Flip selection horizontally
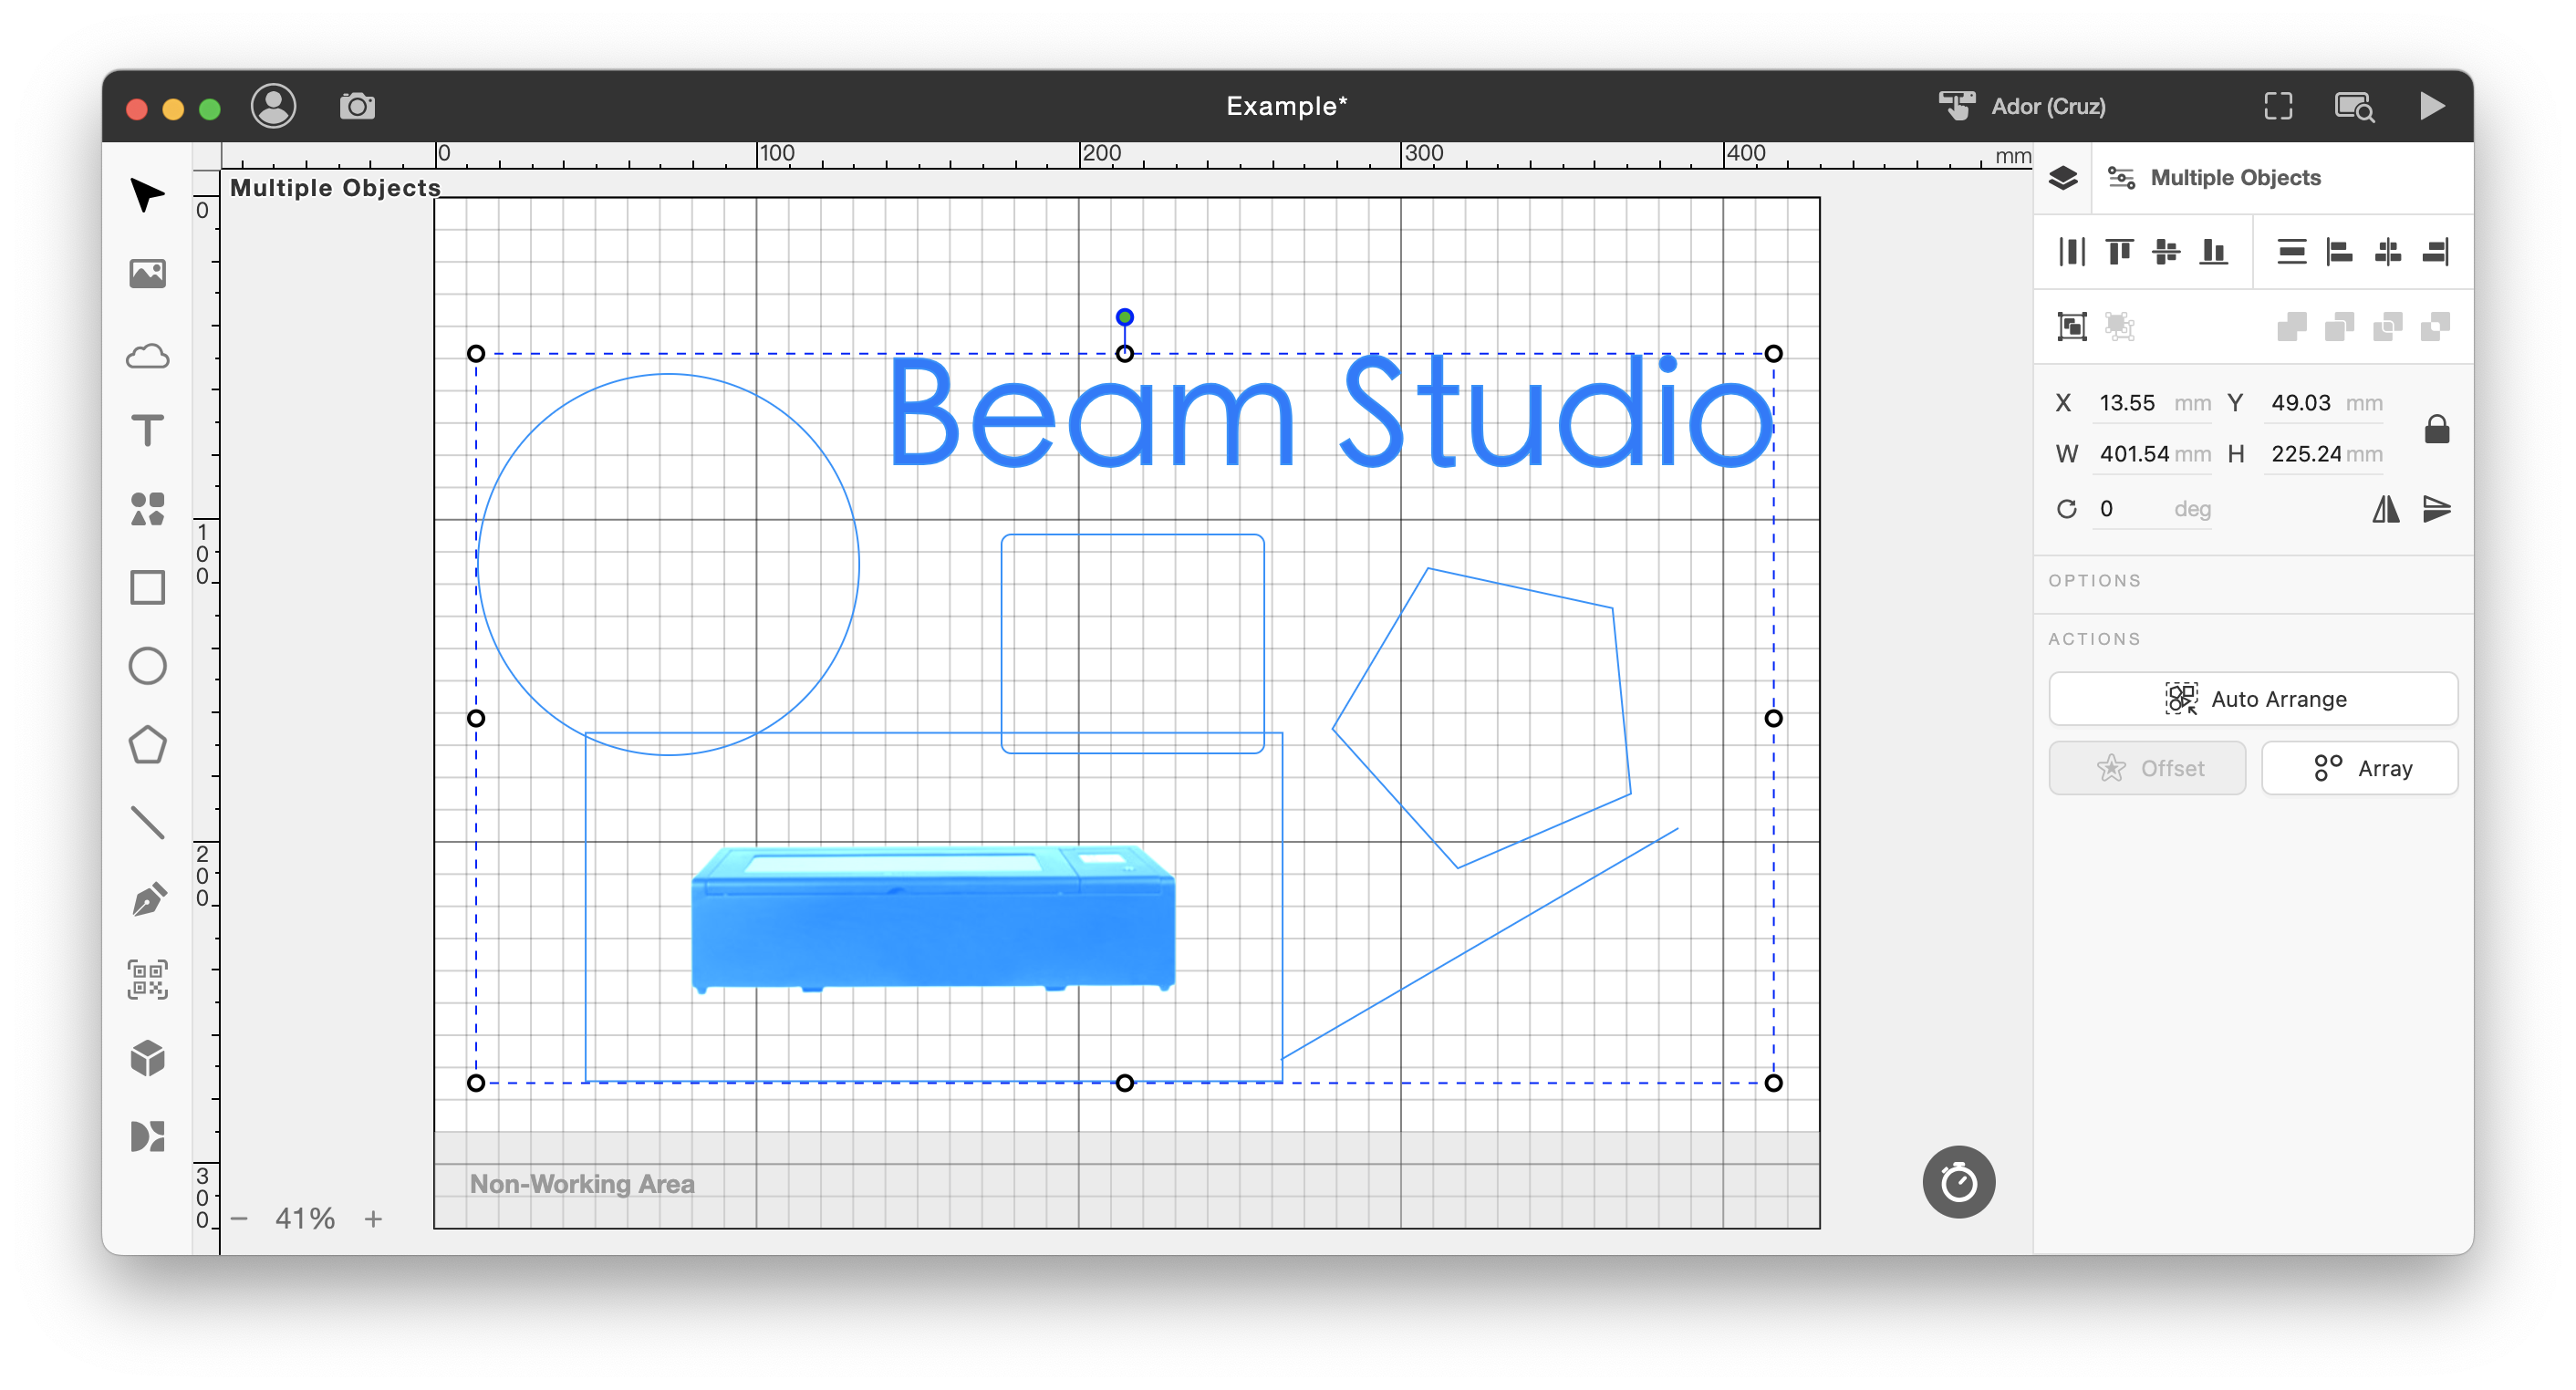Viewport: 2576px width, 1390px height. point(2386,509)
